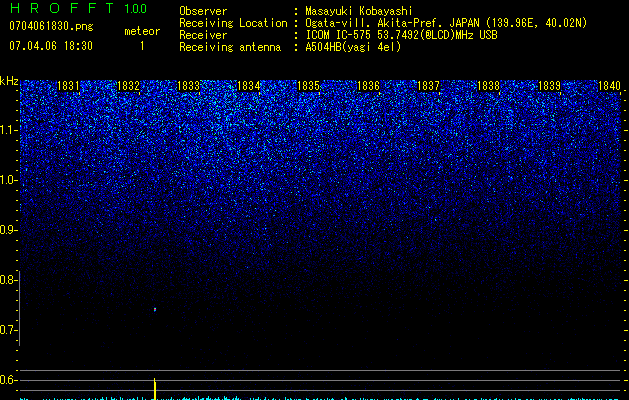Click the 0.9 kHz axis label
The image size is (629, 400).
(8, 230)
